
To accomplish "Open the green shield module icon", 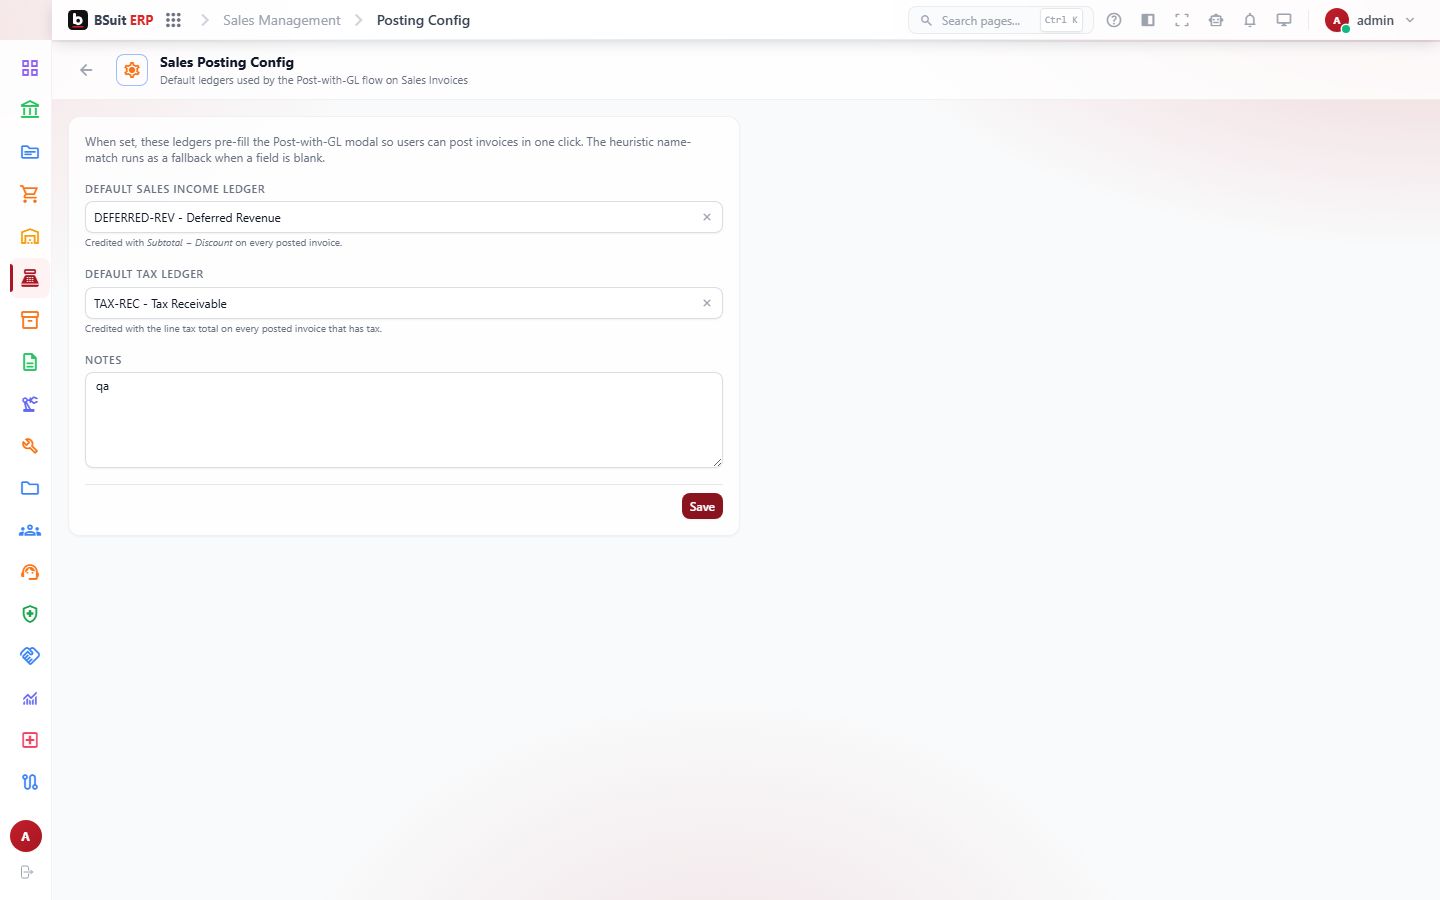I will point(30,614).
